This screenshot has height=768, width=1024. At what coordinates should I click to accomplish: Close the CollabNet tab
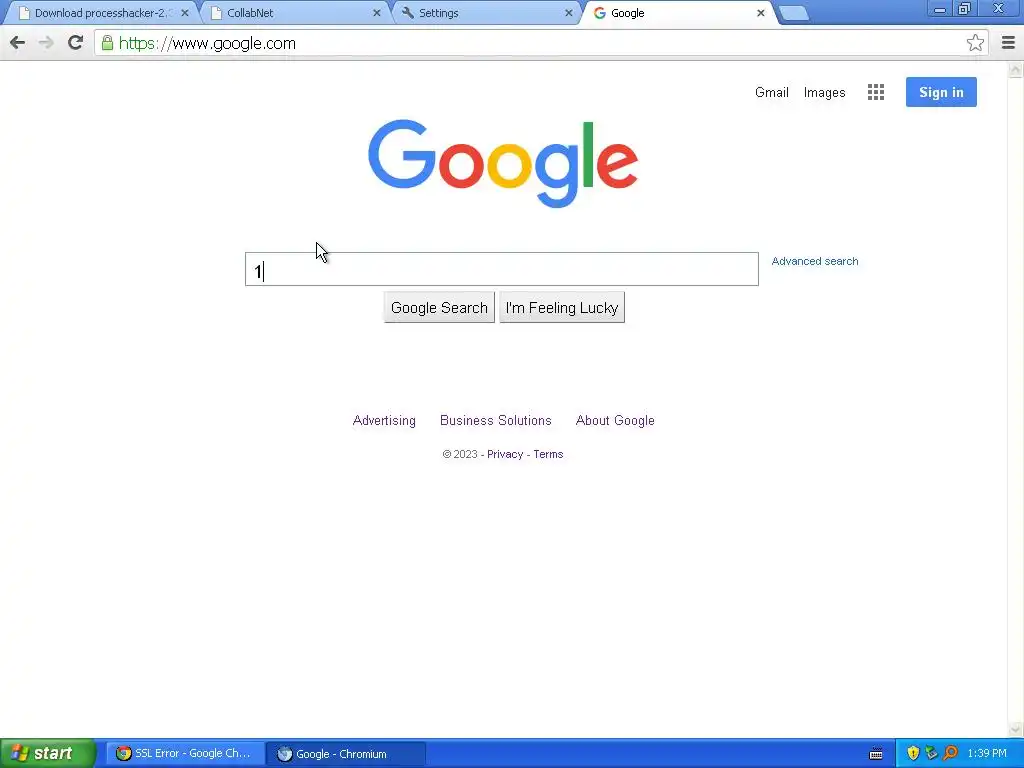tap(377, 13)
